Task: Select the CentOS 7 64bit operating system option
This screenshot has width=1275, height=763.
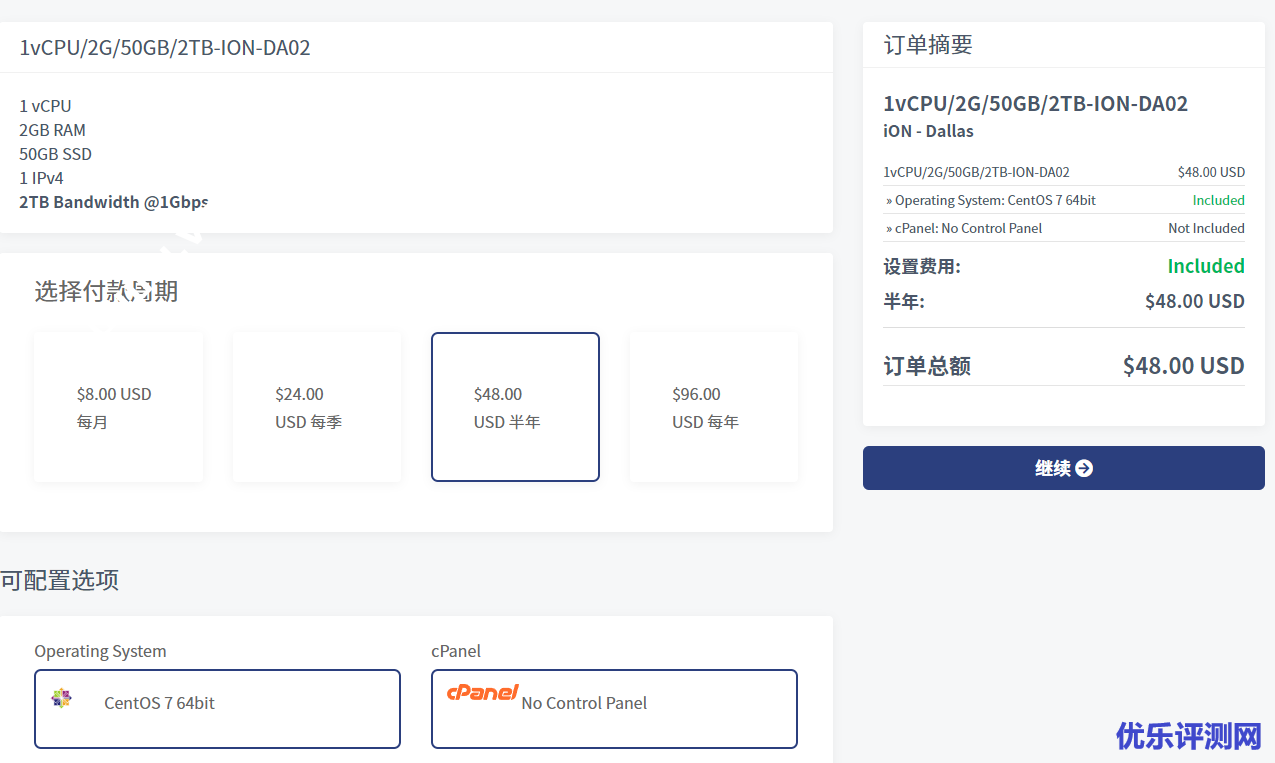Action: pyautogui.click(x=217, y=709)
